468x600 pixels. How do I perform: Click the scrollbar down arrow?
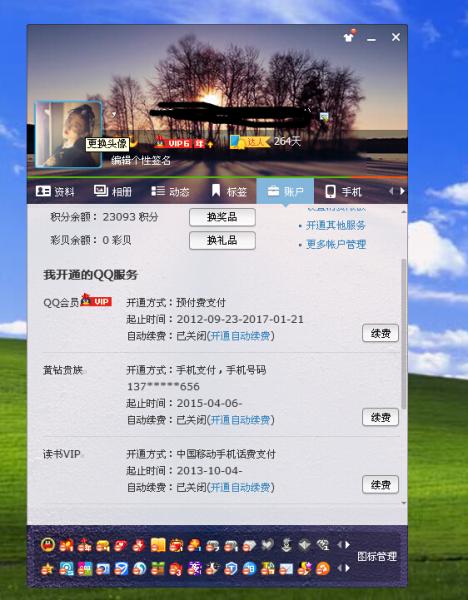pyautogui.click(x=404, y=503)
